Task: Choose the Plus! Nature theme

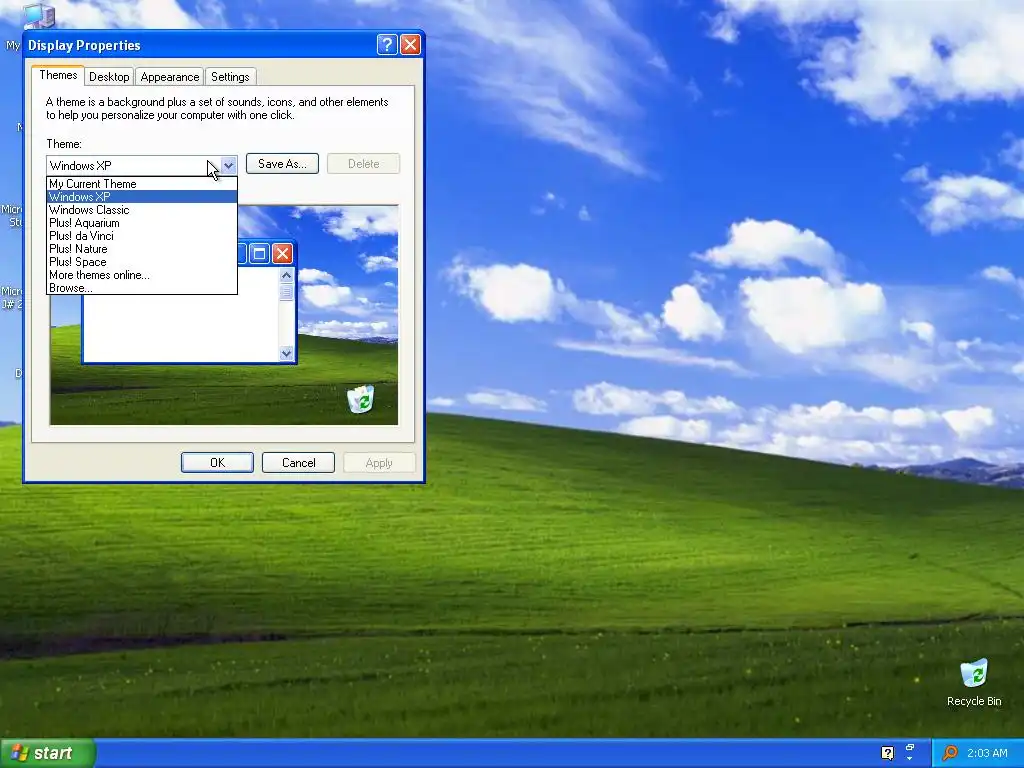Action: pos(142,249)
